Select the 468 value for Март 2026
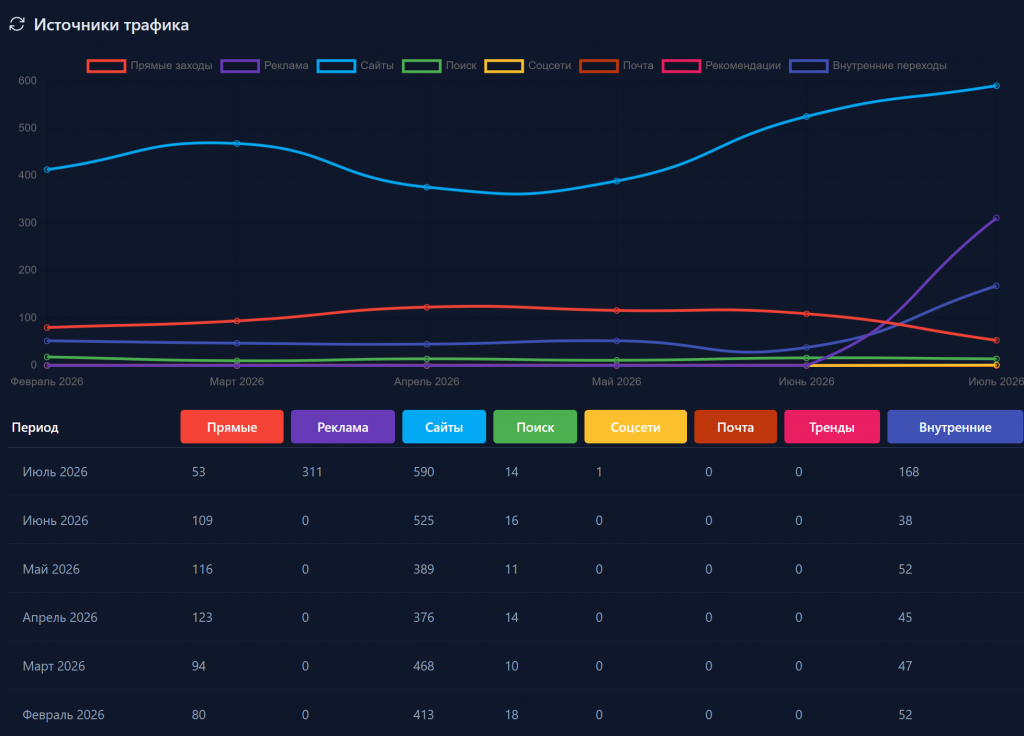This screenshot has height=736, width=1024. (424, 666)
